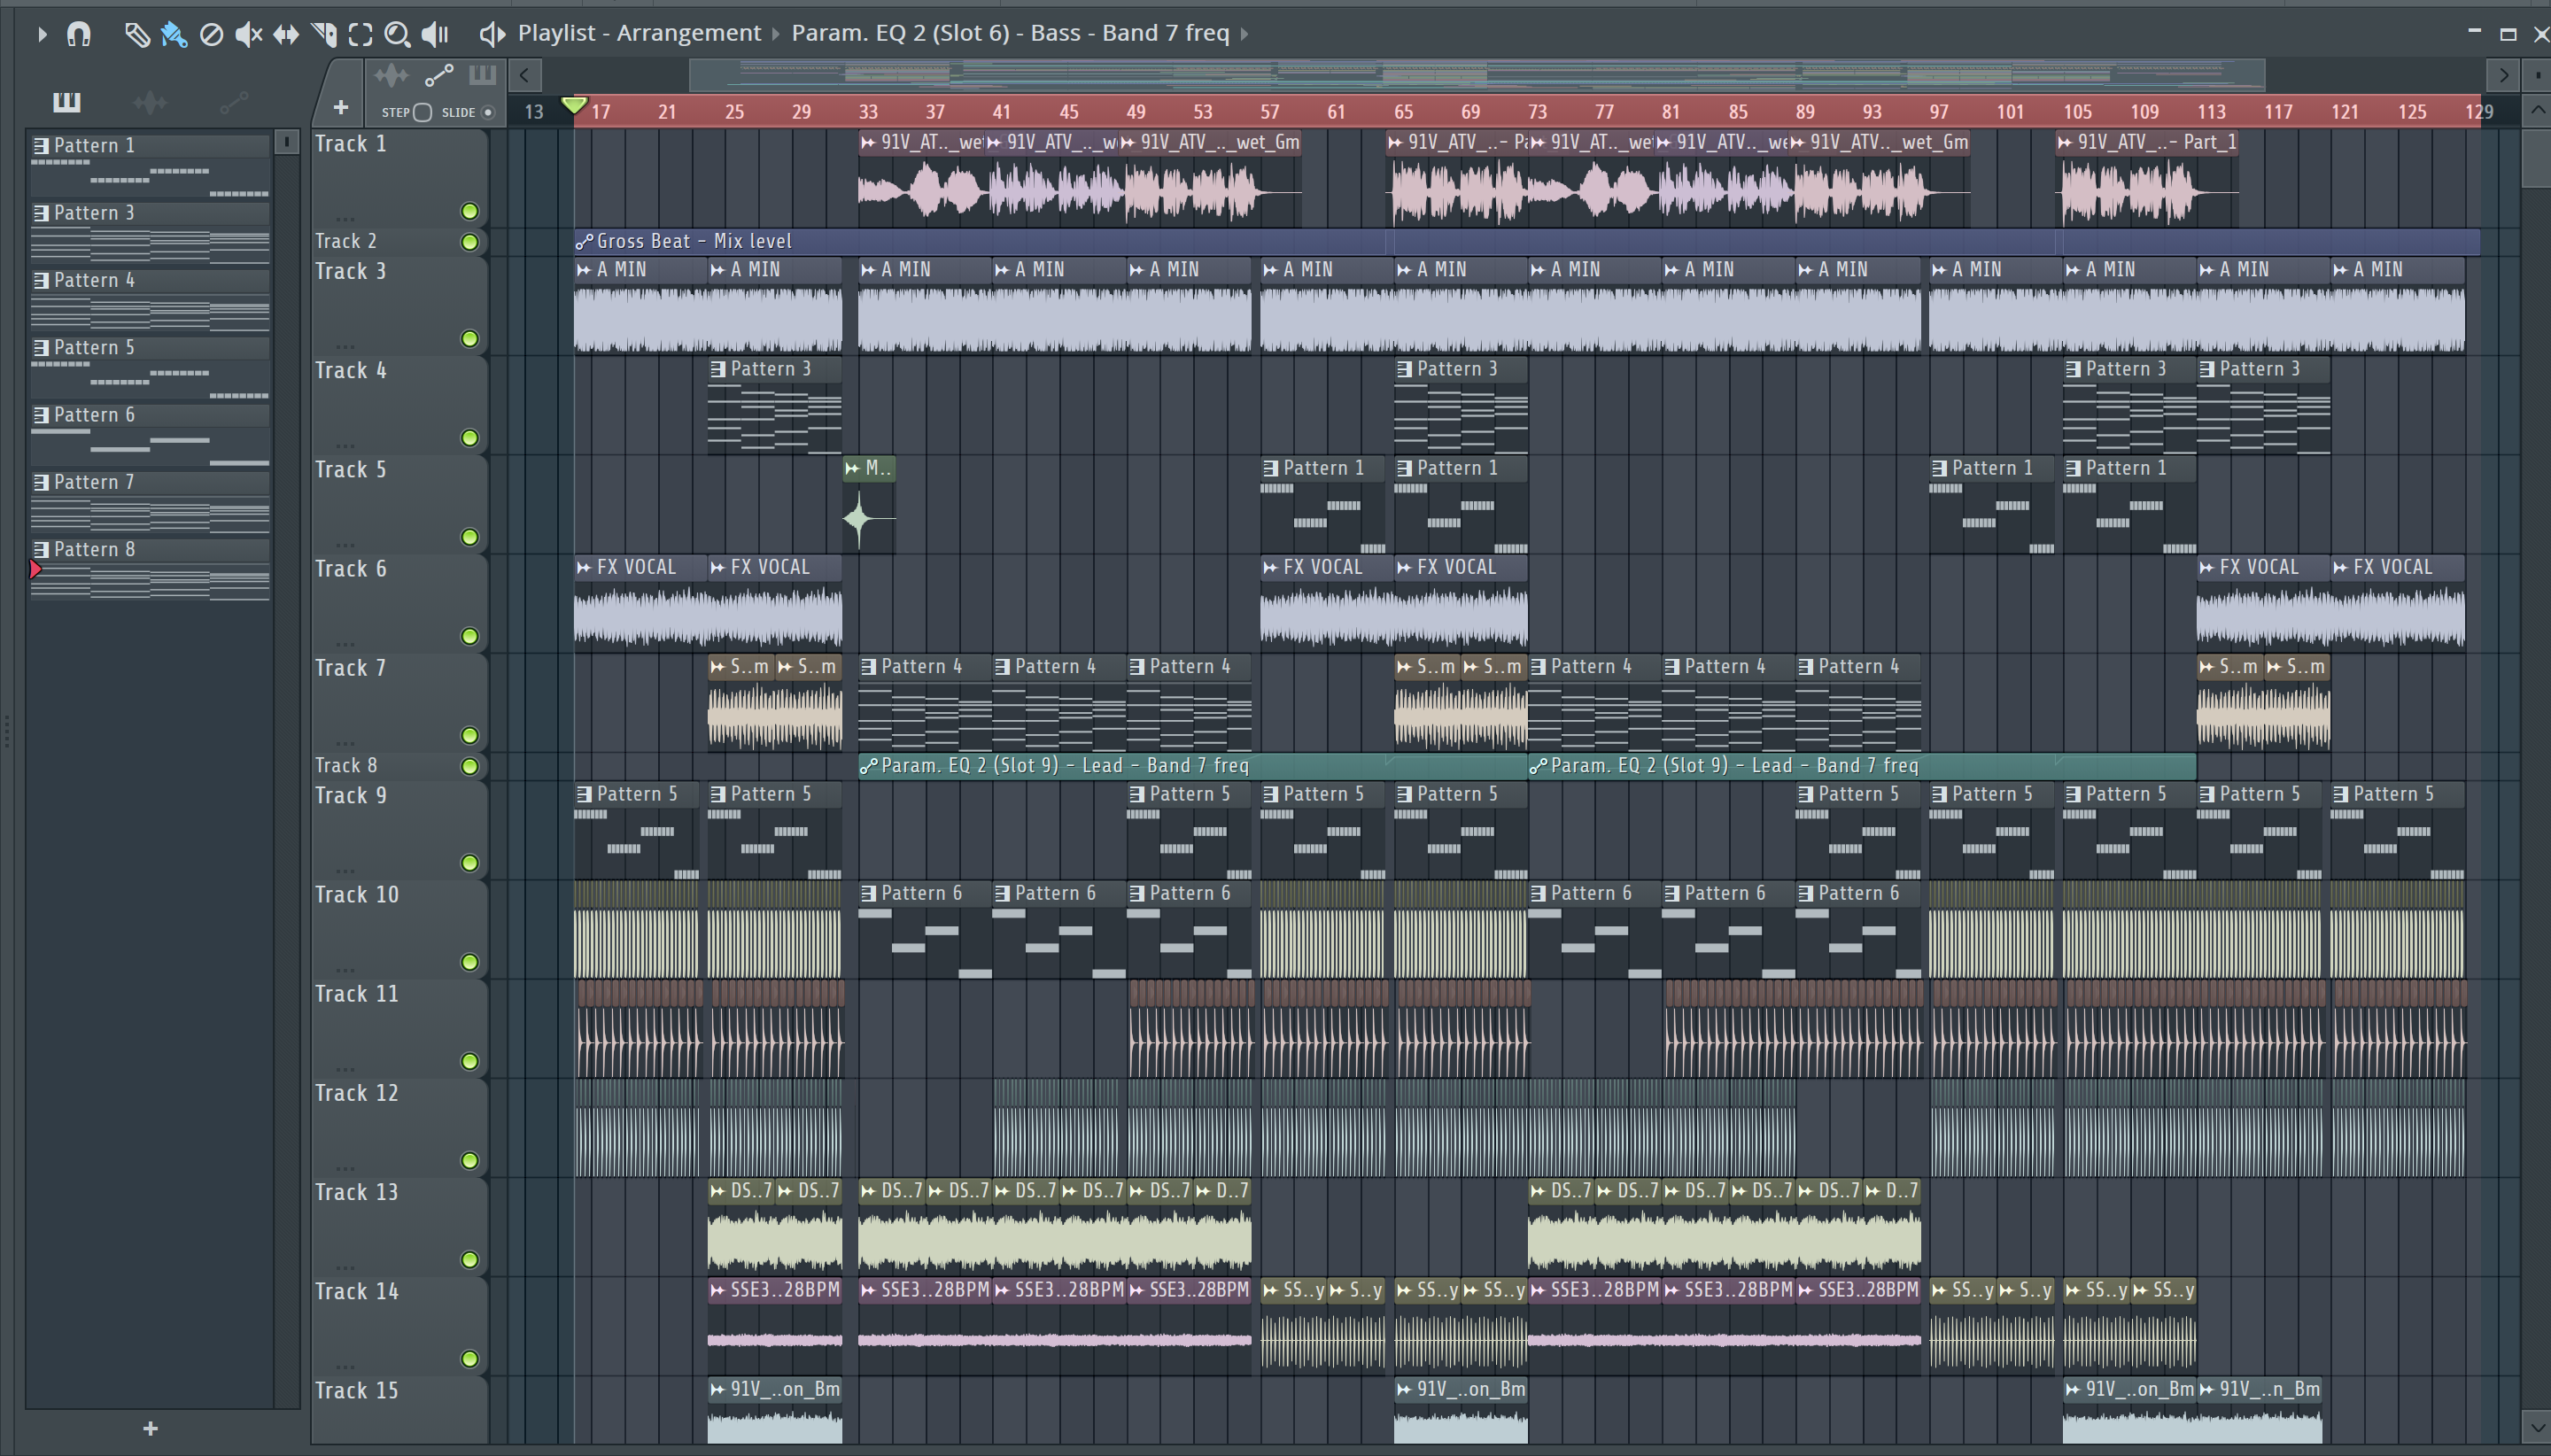This screenshot has width=2551, height=1456.
Task: Mute Track 5 with its green light
Action: pyautogui.click(x=469, y=537)
